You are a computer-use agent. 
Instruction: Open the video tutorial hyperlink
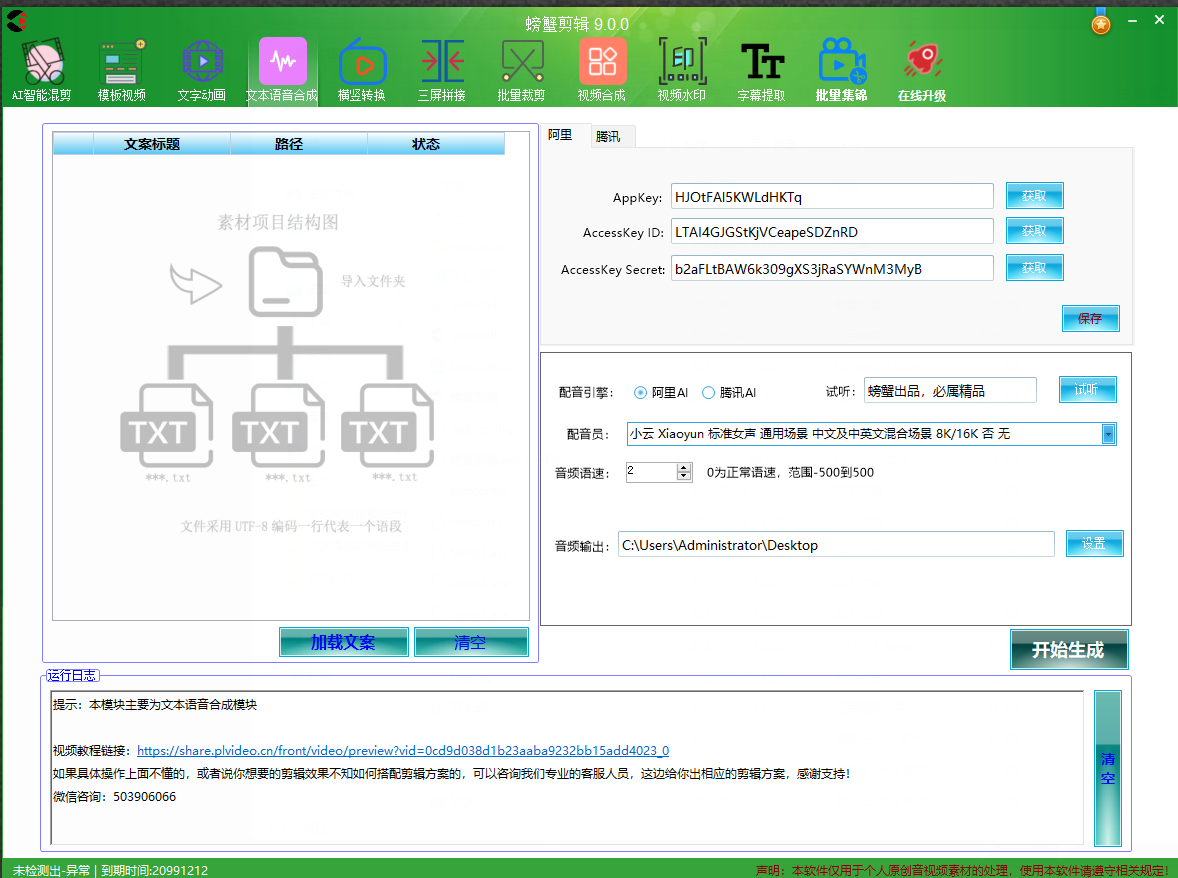[402, 751]
